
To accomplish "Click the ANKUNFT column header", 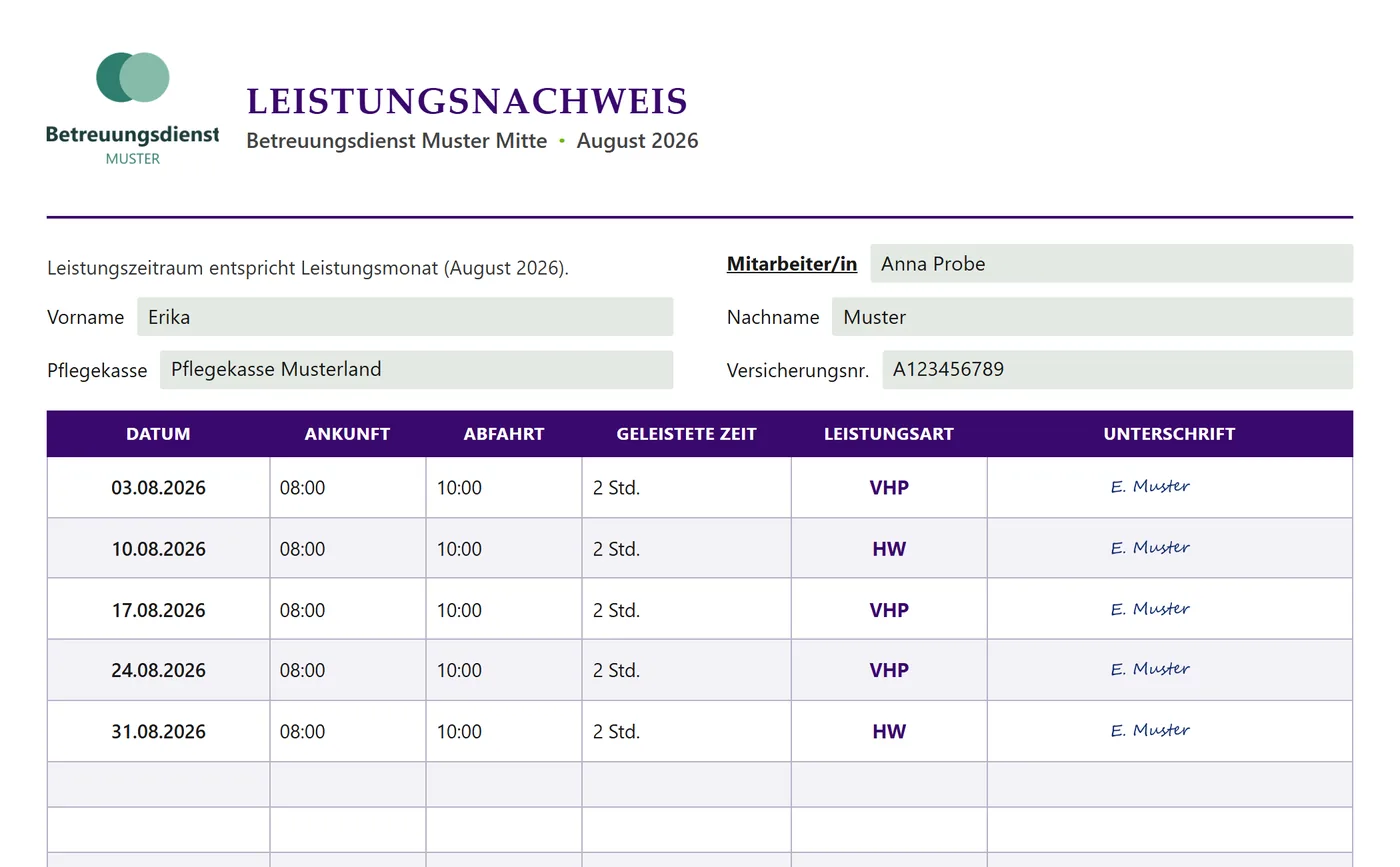I will click(x=348, y=434).
